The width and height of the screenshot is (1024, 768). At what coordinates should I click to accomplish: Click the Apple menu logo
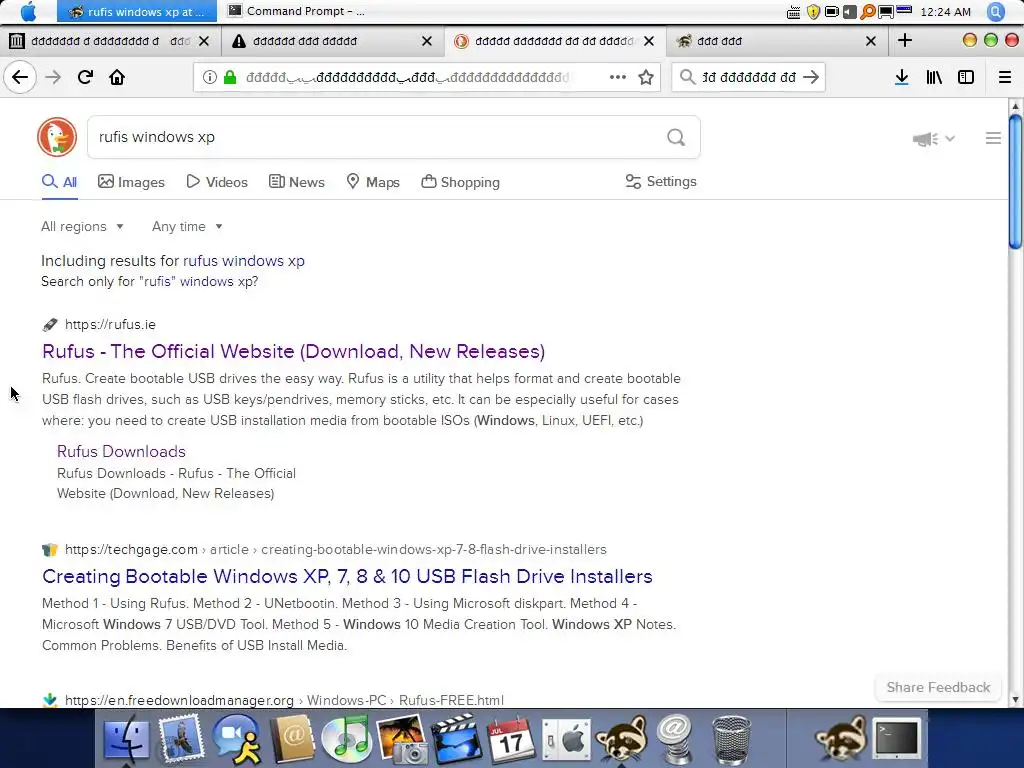coord(28,12)
